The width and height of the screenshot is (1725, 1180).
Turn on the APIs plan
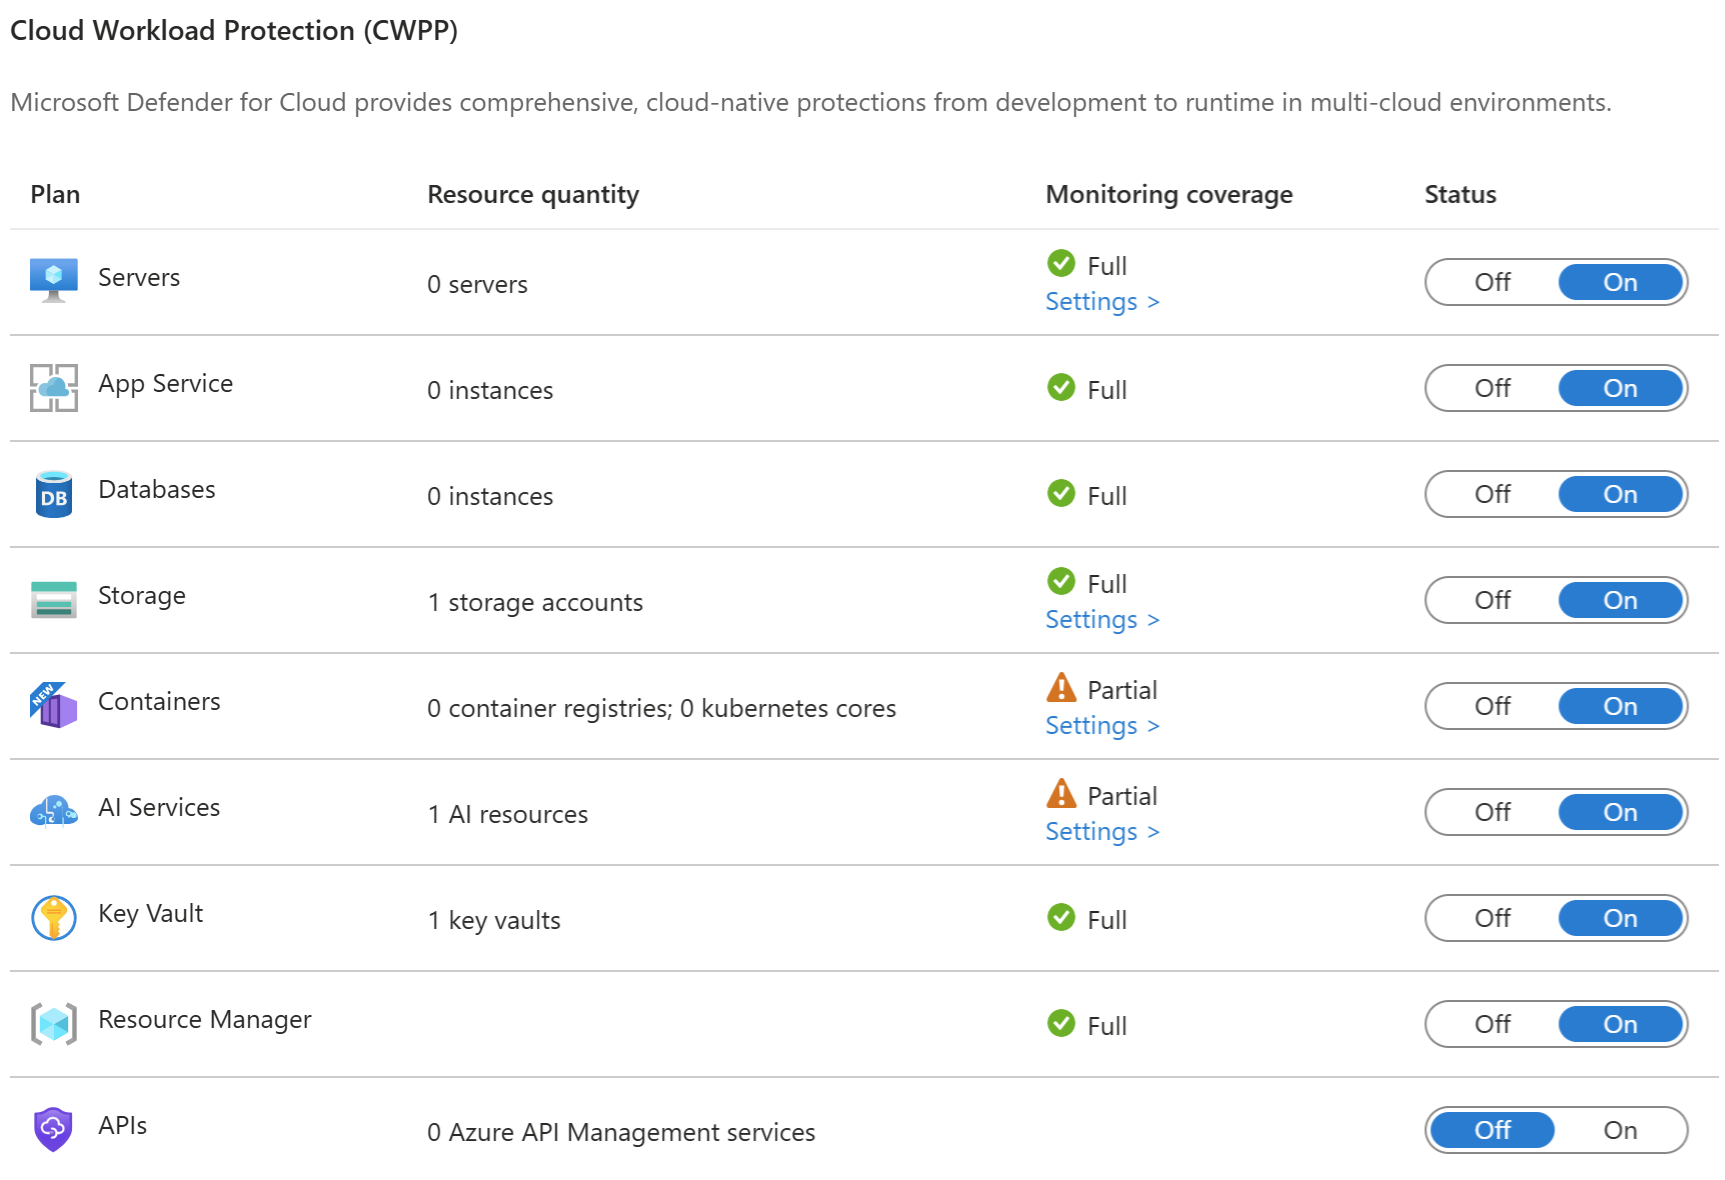[x=1620, y=1130]
